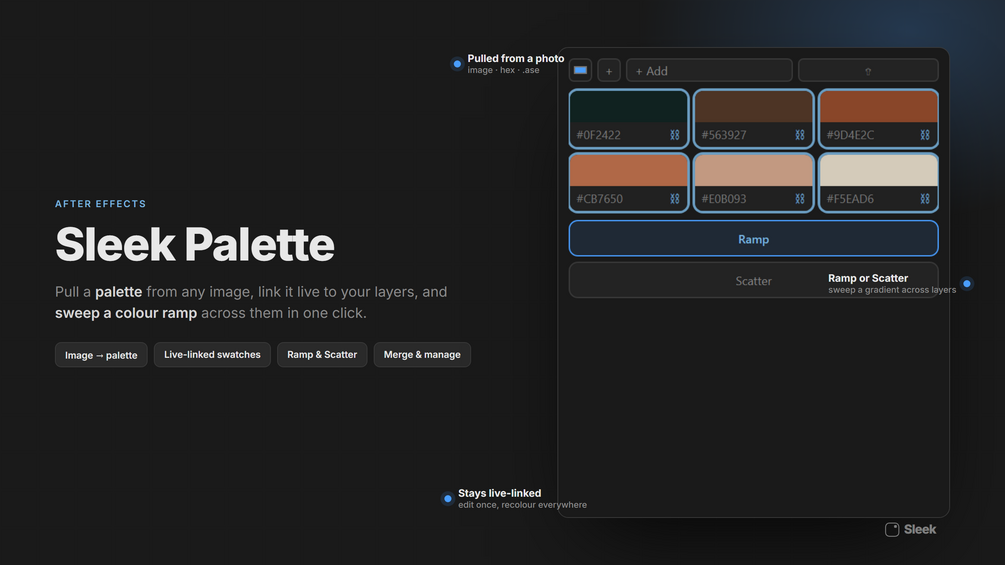Toggle the link icon on #CB7650

(x=674, y=199)
